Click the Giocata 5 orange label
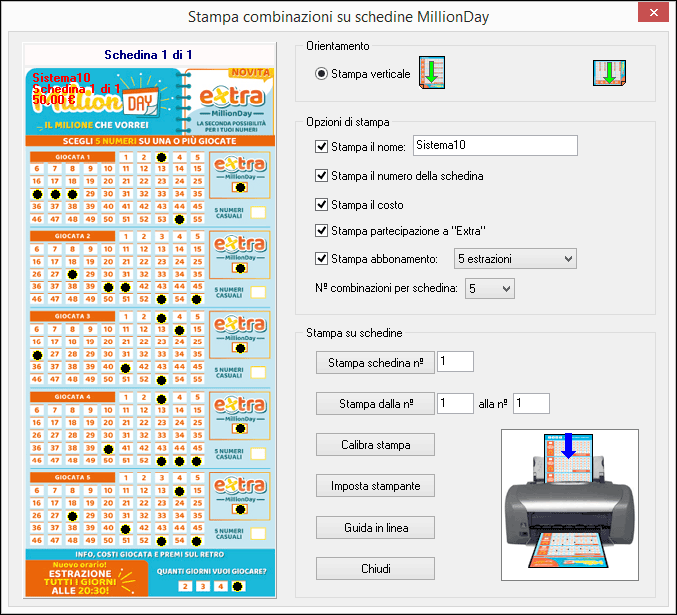Screen dimensions: 677x615 pos(73,477)
